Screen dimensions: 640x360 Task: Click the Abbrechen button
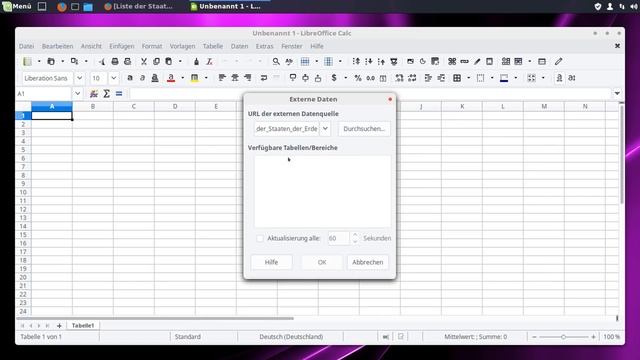pyautogui.click(x=368, y=262)
